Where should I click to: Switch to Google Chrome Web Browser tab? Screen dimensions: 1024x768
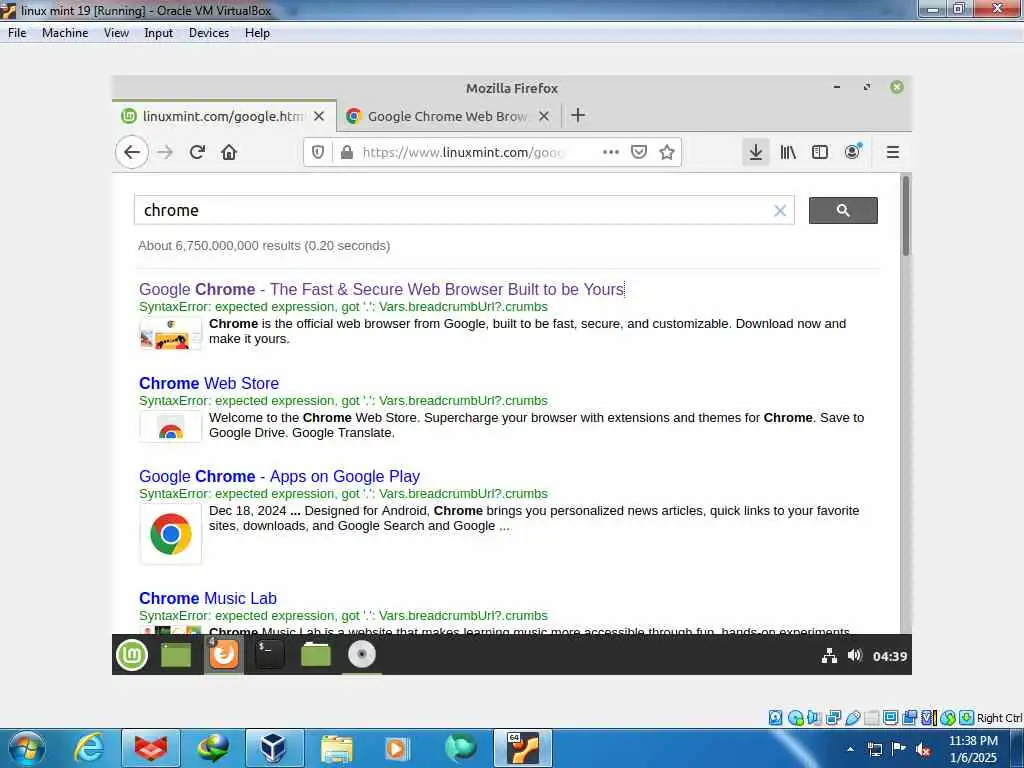point(448,116)
